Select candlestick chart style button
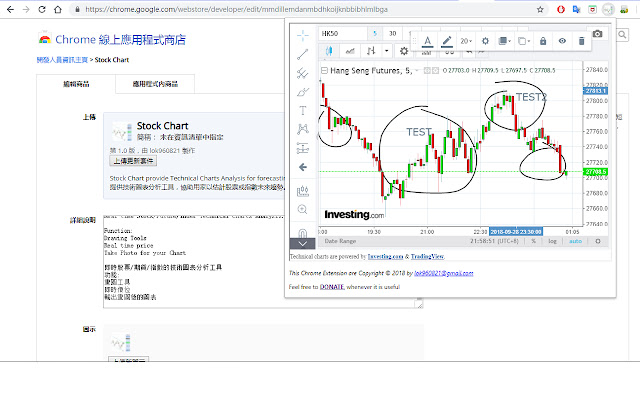The height and width of the screenshot is (400, 640). click(329, 51)
